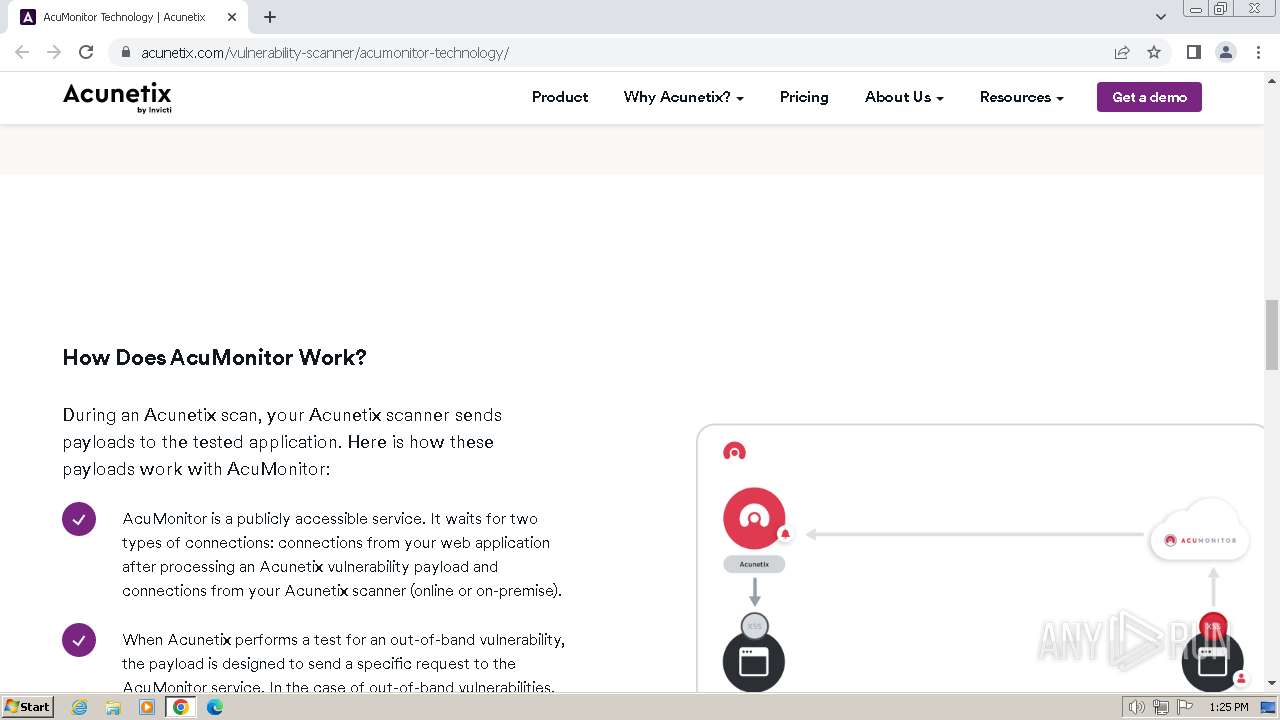This screenshot has width=1280, height=720.
Task: Expand the About Us dropdown
Action: 904,97
